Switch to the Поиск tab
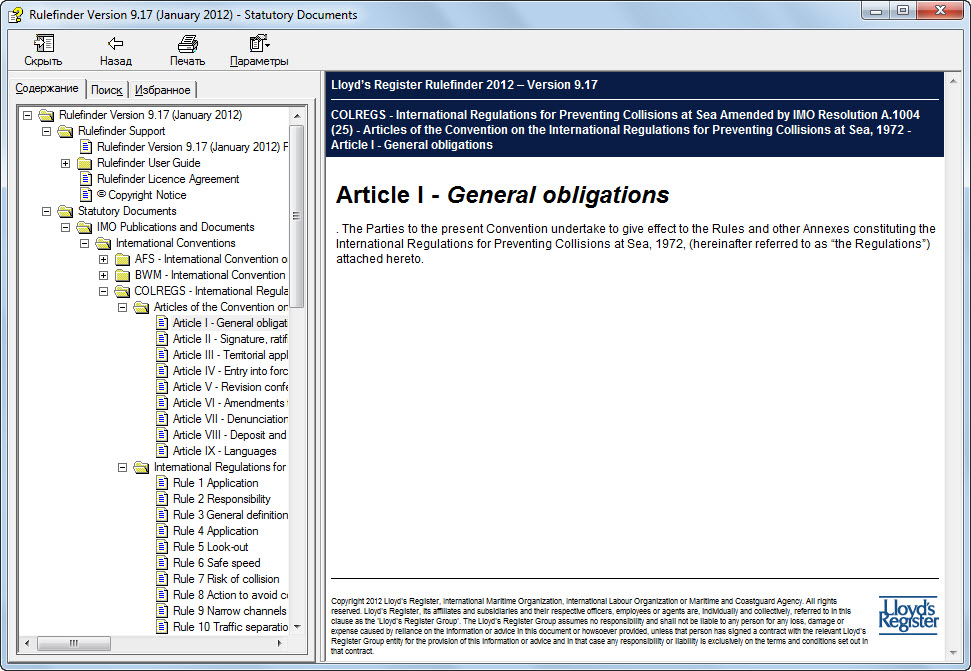971x671 pixels. point(105,88)
